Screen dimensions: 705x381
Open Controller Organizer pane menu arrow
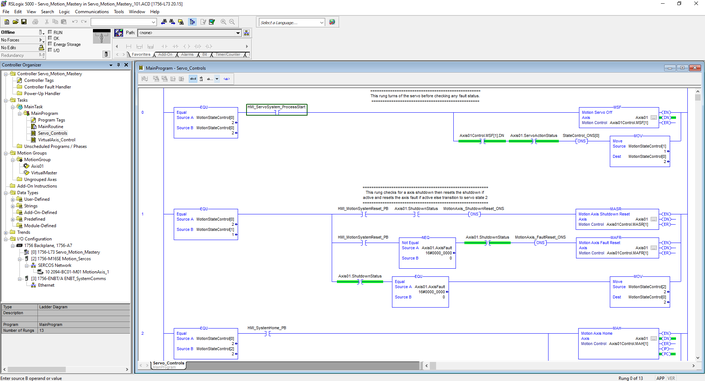point(111,65)
